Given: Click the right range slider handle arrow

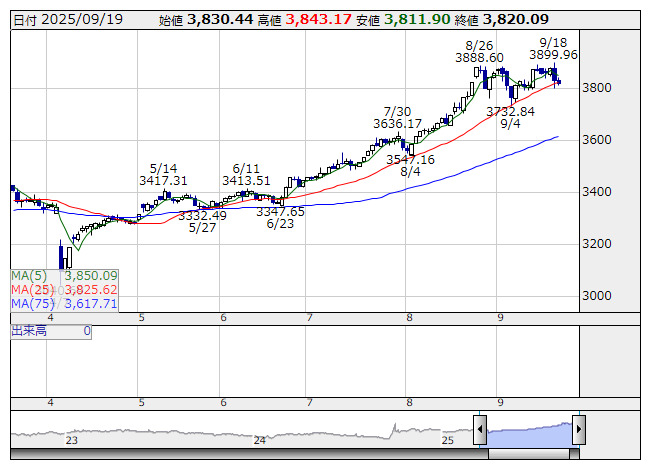Looking at the screenshot, I should coord(579,430).
